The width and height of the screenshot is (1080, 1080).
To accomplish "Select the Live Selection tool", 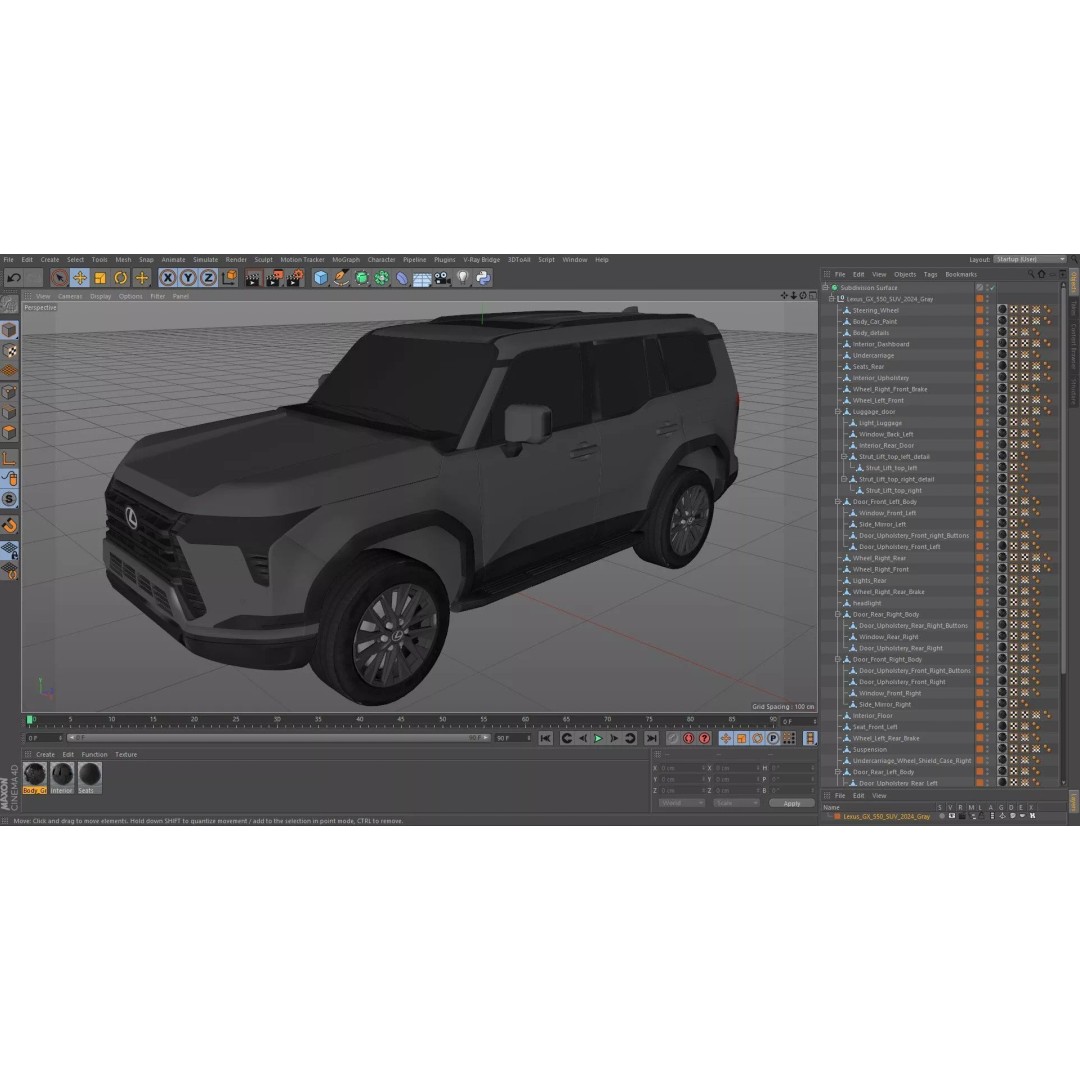I will point(59,278).
